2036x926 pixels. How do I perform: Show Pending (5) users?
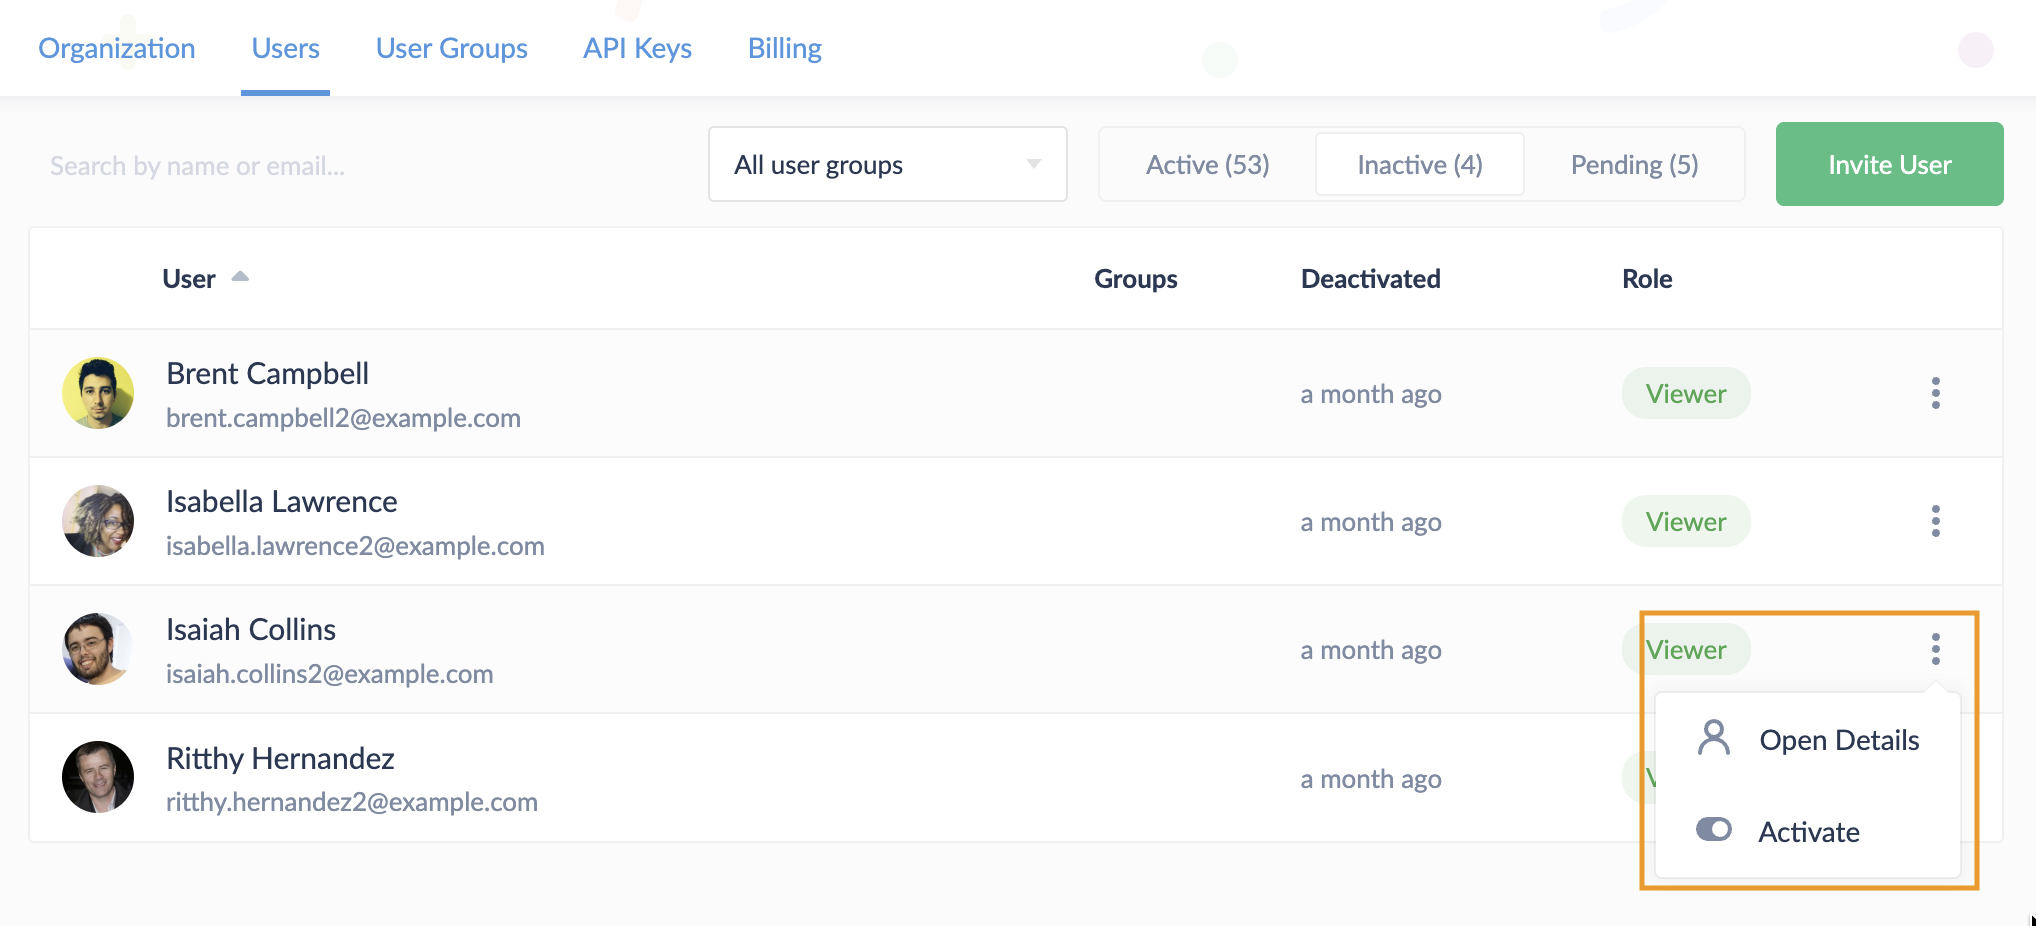(x=1634, y=165)
